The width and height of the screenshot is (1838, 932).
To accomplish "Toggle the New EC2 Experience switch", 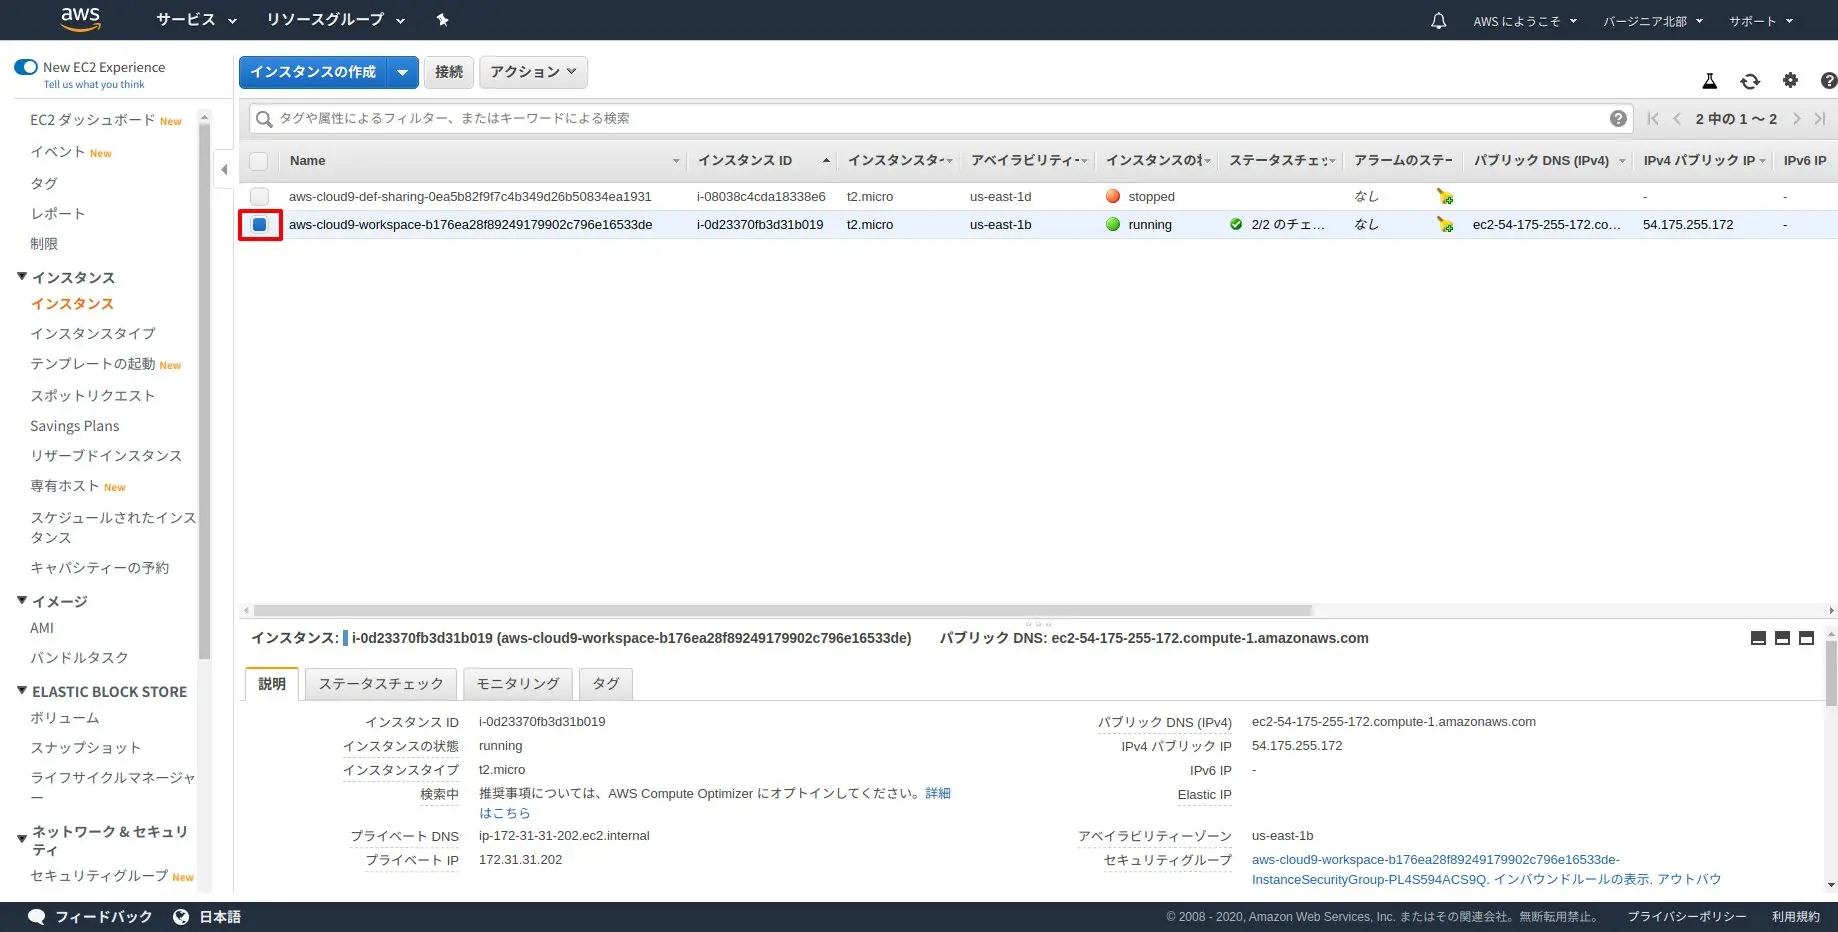I will [x=26, y=67].
